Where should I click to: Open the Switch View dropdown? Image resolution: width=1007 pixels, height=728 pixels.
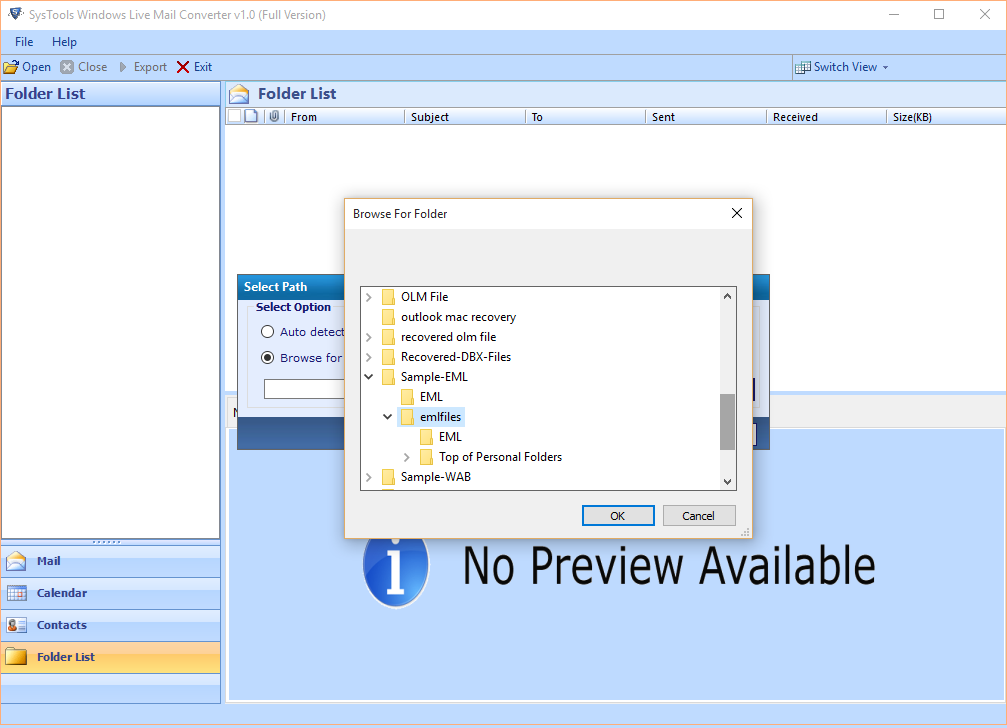point(842,67)
